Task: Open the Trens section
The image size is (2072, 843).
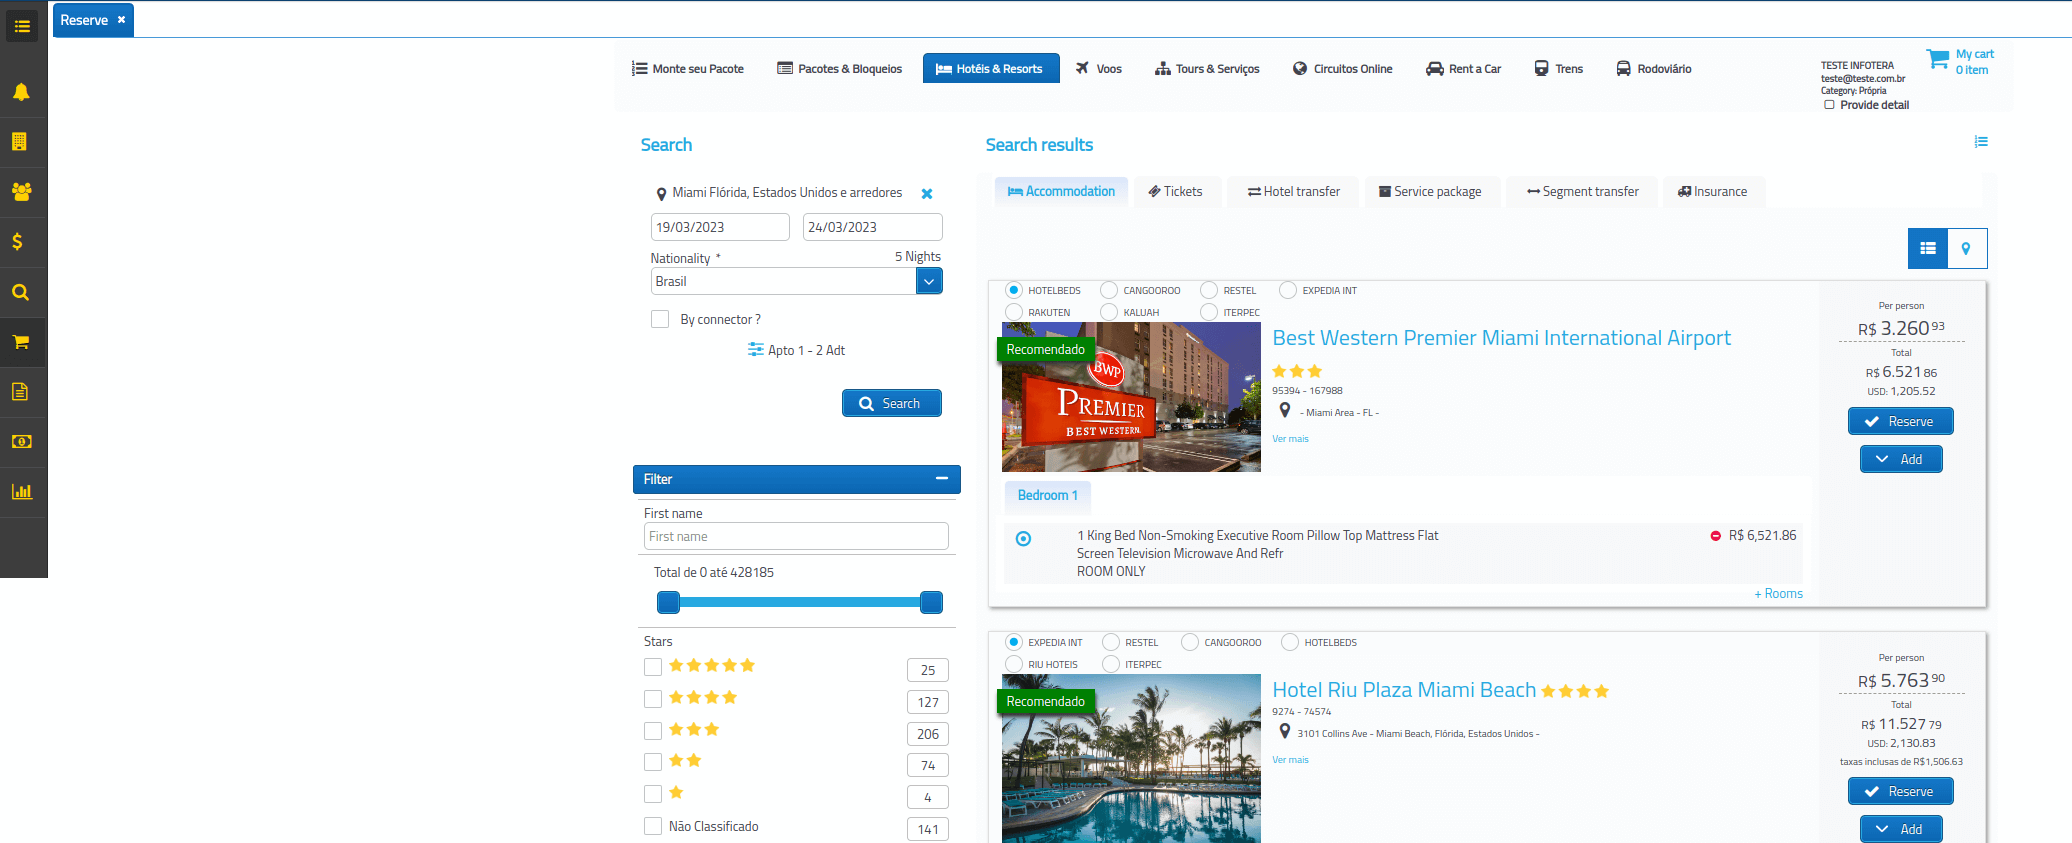Action: click(x=1559, y=69)
